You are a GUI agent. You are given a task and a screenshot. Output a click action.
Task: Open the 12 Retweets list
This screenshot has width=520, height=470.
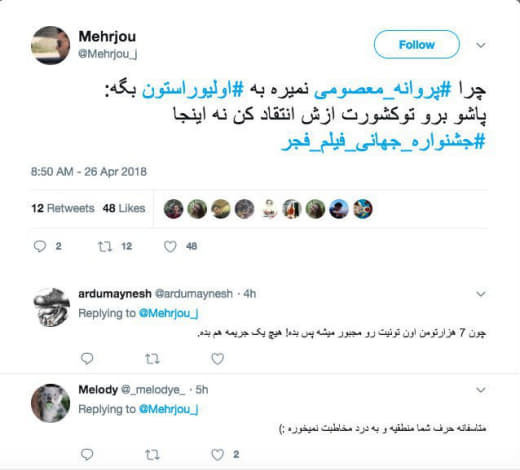click(x=63, y=208)
